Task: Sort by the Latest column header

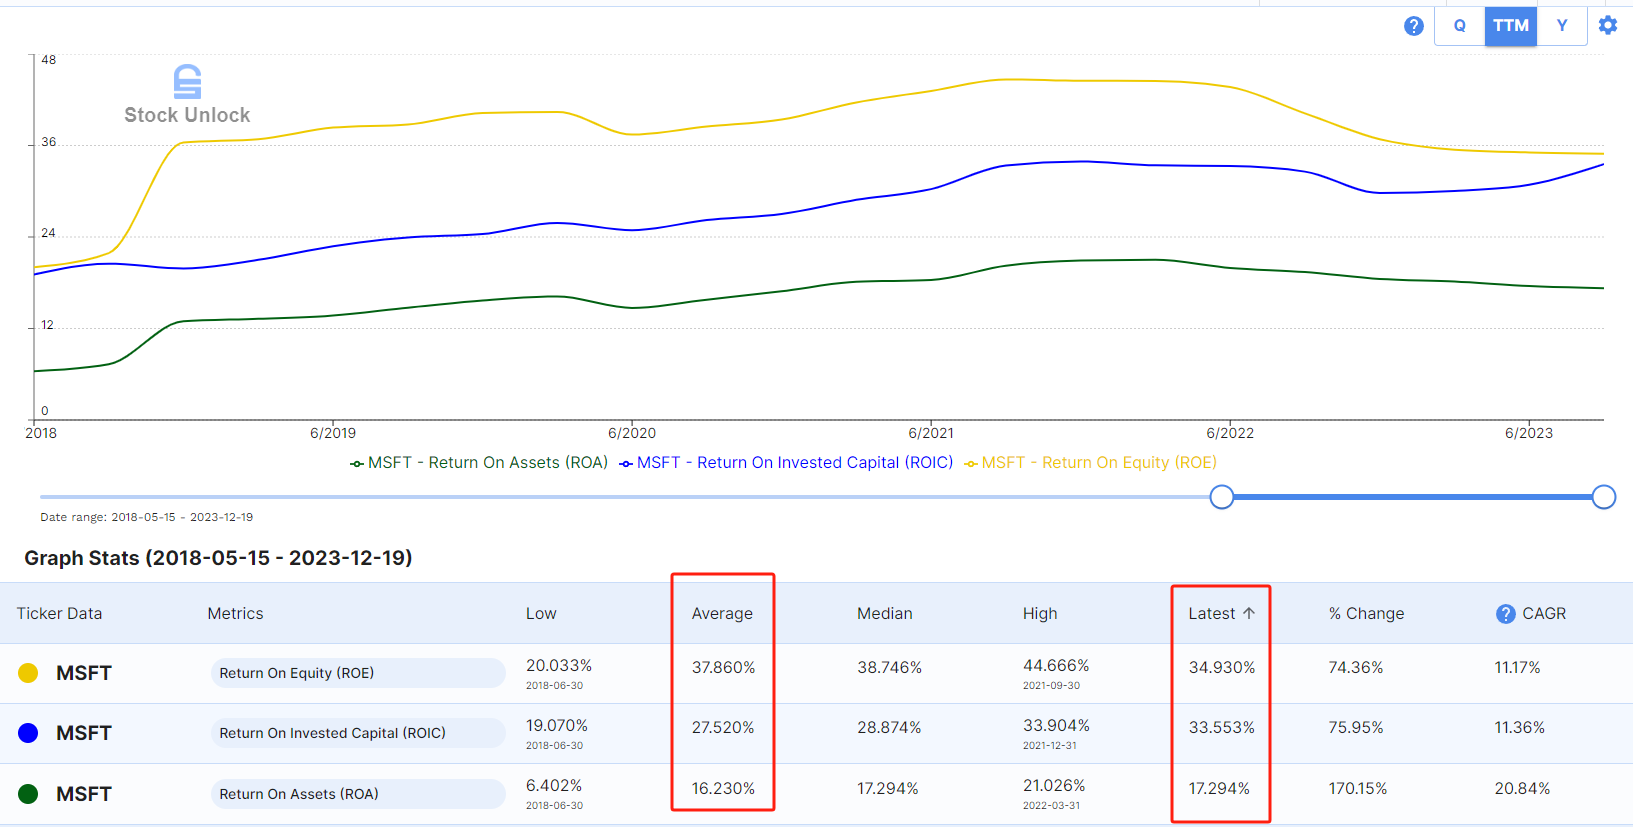Action: [x=1211, y=614]
